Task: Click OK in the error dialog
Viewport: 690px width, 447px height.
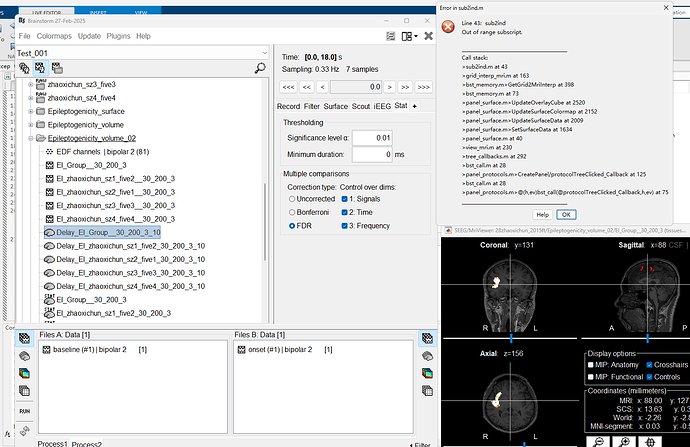Action: (566, 214)
